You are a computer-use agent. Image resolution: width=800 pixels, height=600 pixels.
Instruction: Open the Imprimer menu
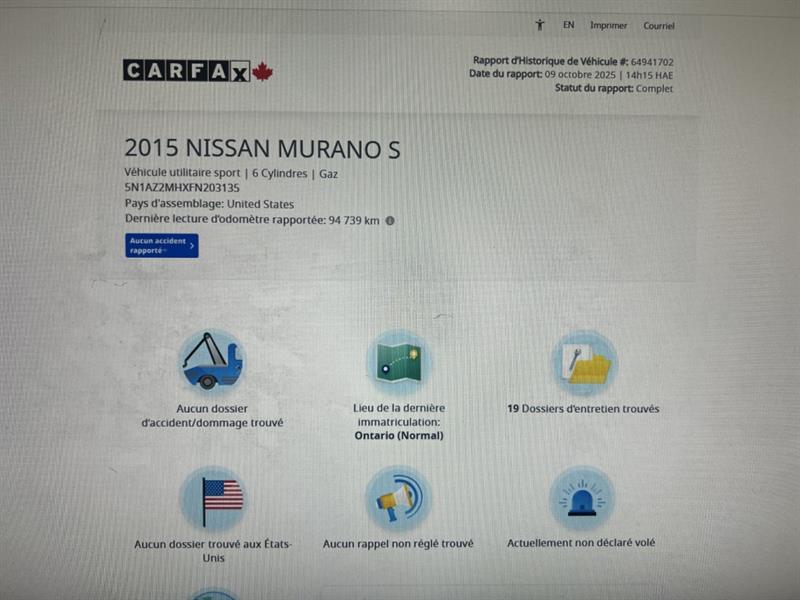pos(609,26)
